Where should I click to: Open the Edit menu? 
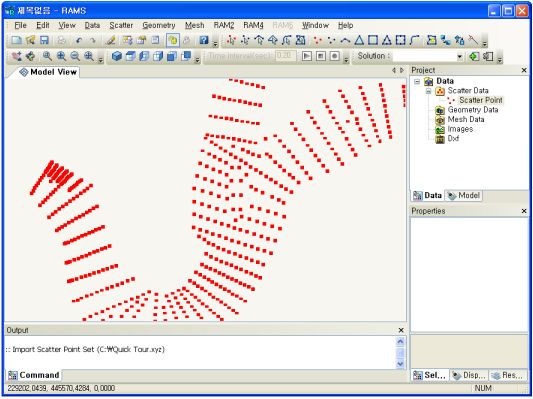43,25
